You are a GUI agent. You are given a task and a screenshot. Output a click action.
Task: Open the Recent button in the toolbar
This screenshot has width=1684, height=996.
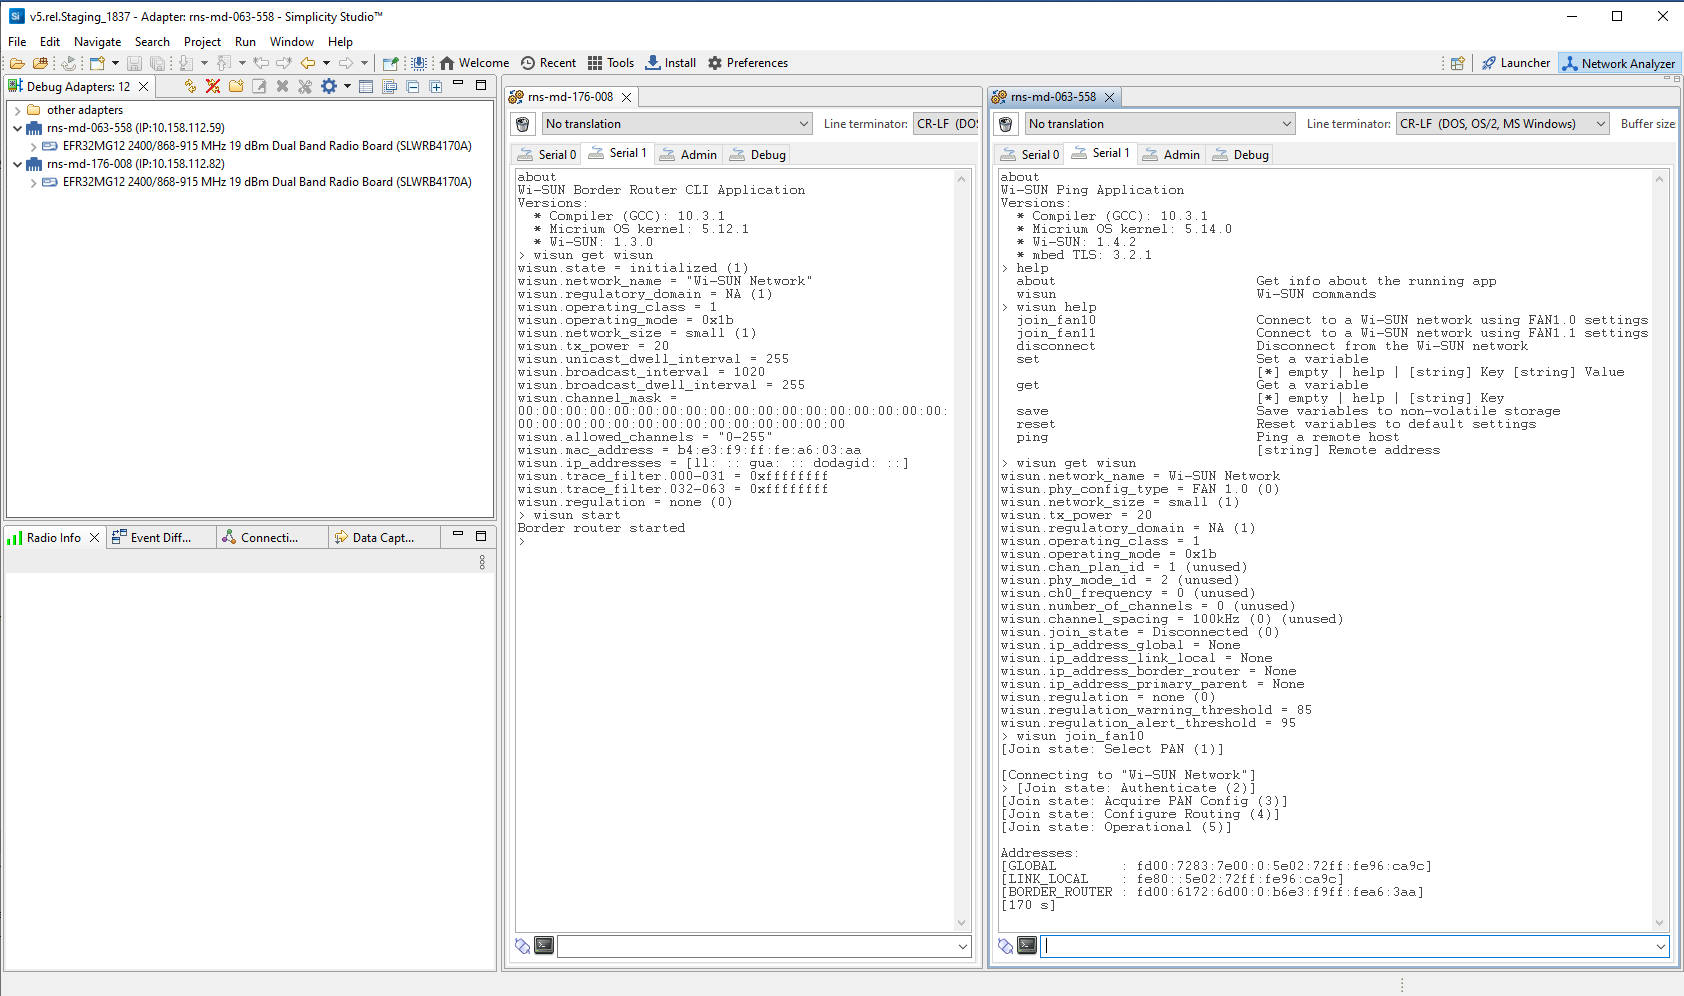tap(548, 63)
